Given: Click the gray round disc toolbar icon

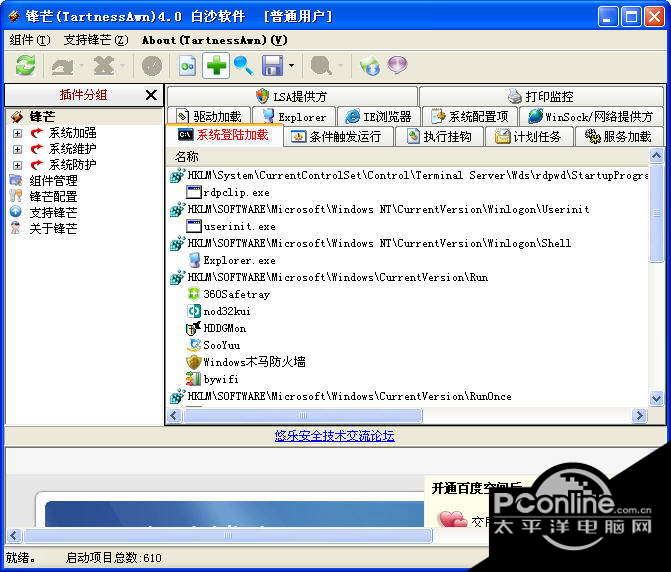Looking at the screenshot, I should [x=152, y=66].
